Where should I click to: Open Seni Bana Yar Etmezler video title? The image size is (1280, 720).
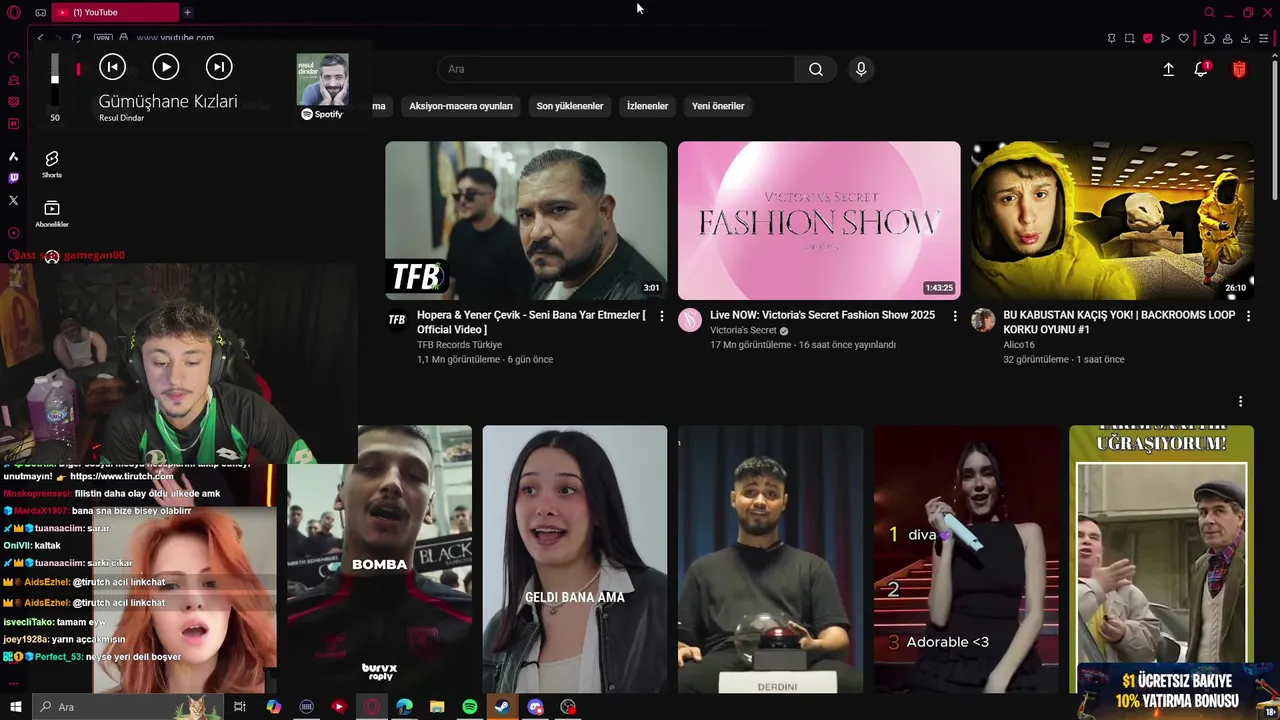click(x=531, y=322)
